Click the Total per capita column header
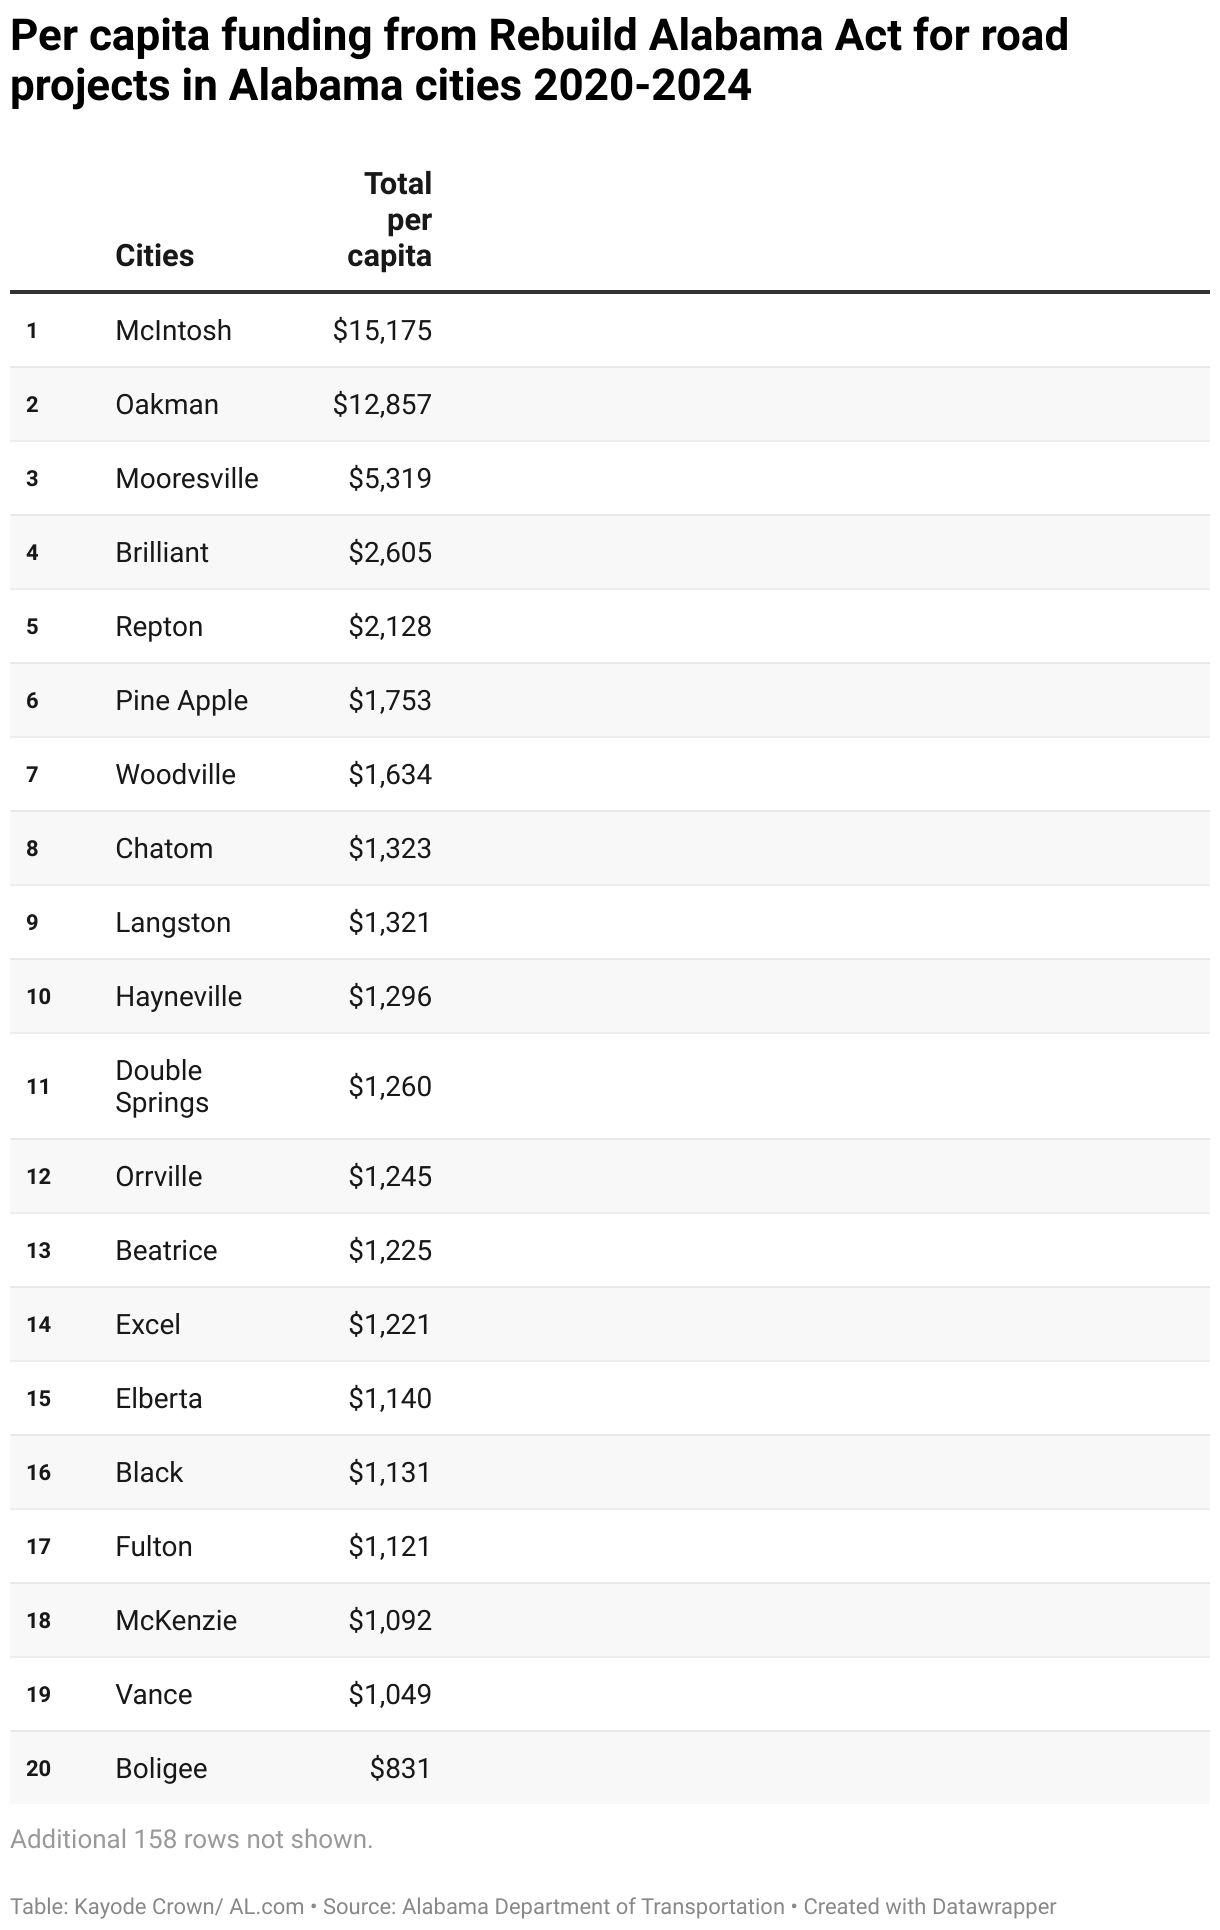The width and height of the screenshot is (1220, 1930). click(390, 220)
